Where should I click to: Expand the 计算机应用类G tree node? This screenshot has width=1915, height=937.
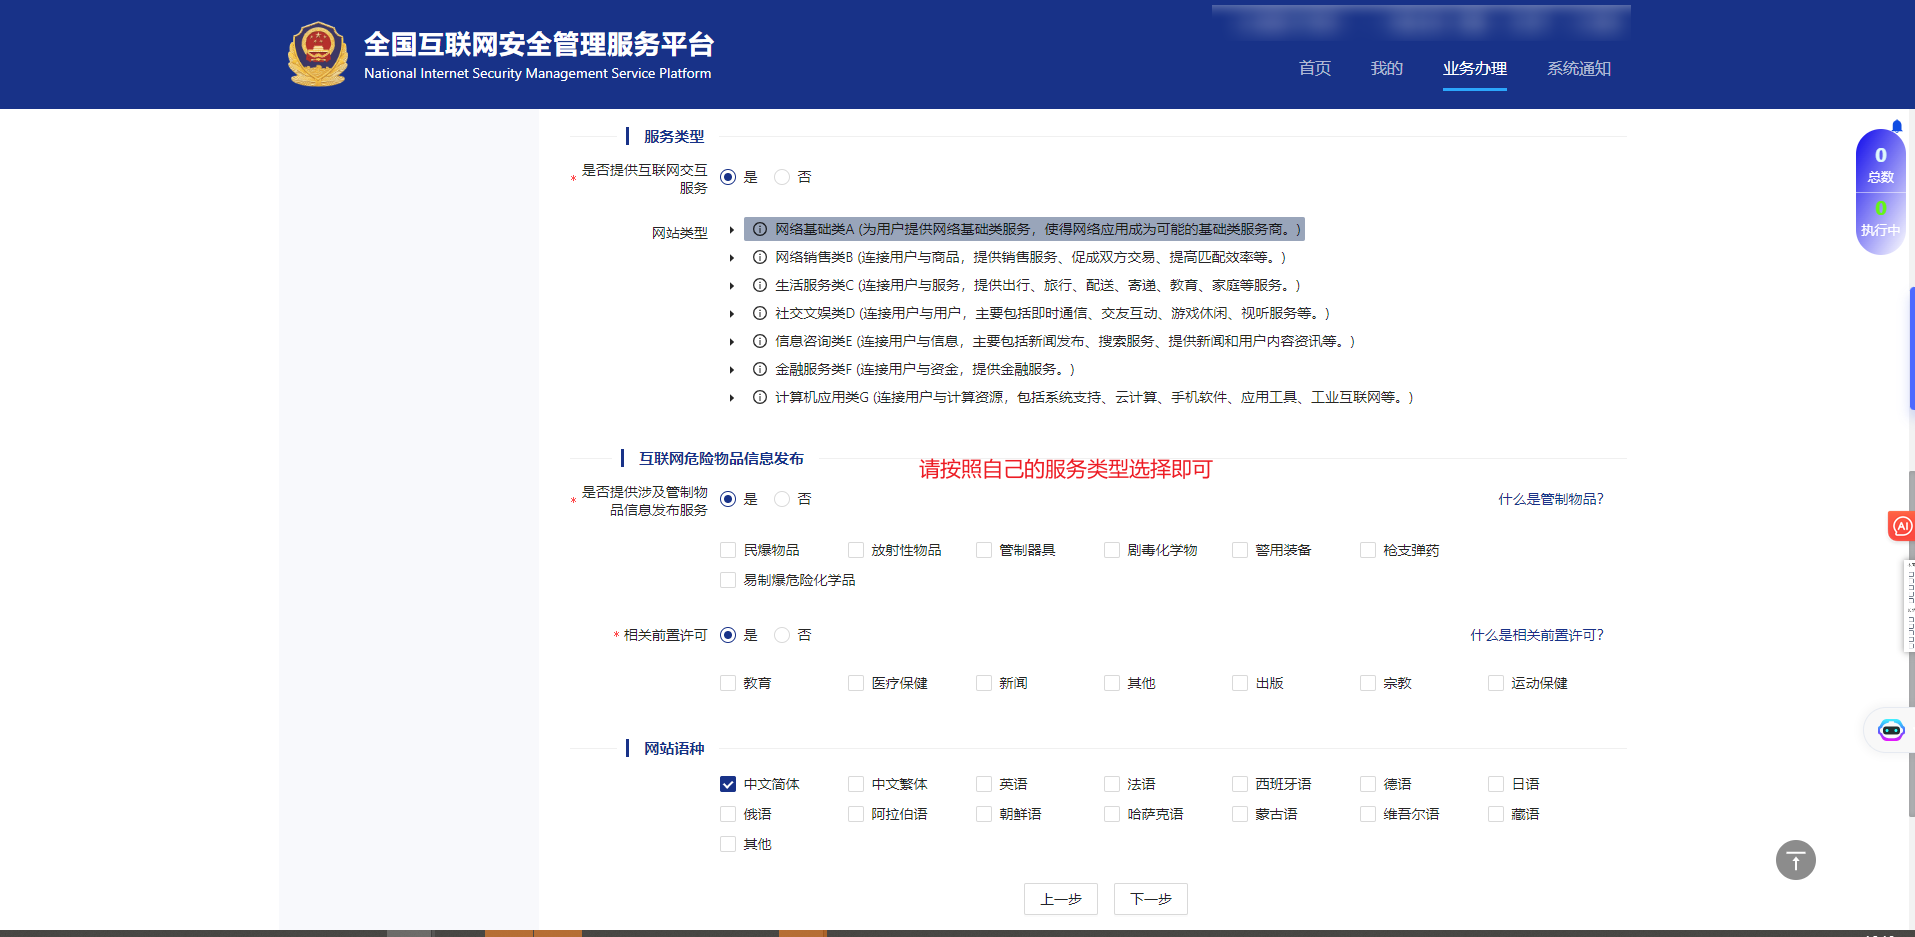tap(732, 398)
